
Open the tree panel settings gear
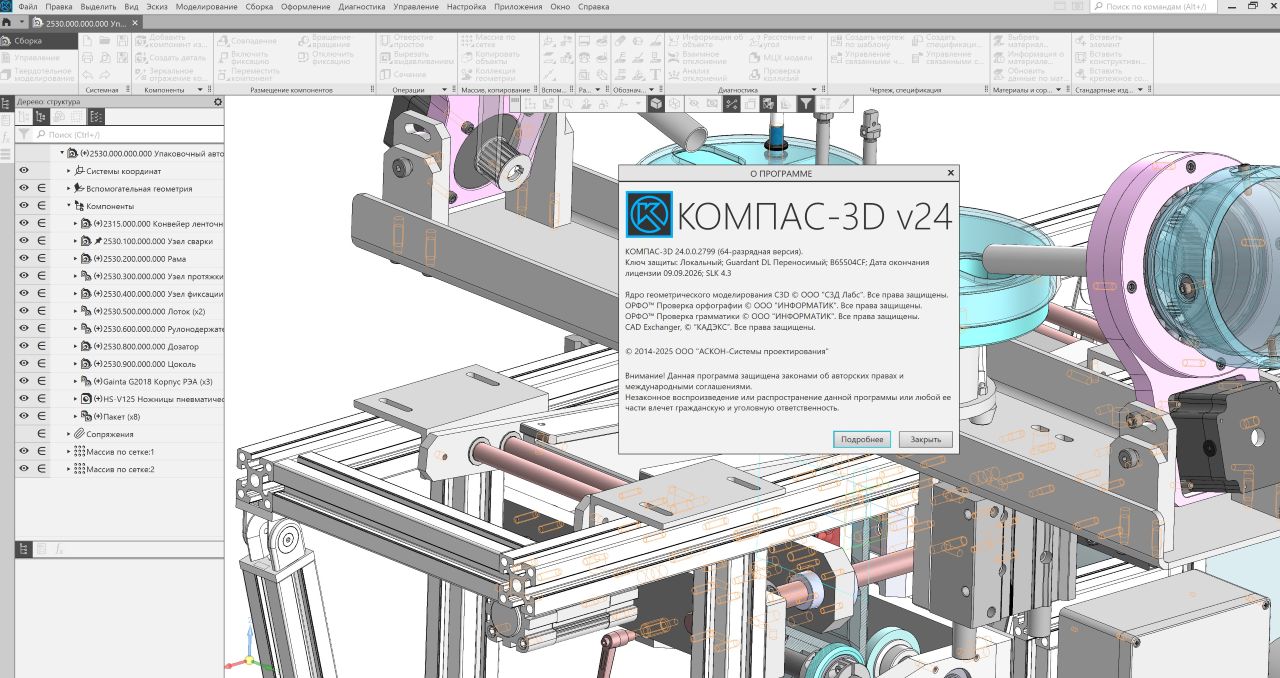(218, 102)
